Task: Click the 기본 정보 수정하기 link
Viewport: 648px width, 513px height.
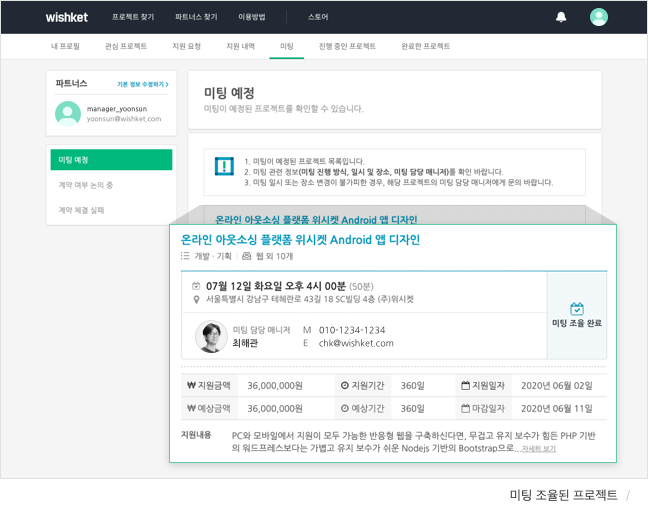Action: point(142,85)
